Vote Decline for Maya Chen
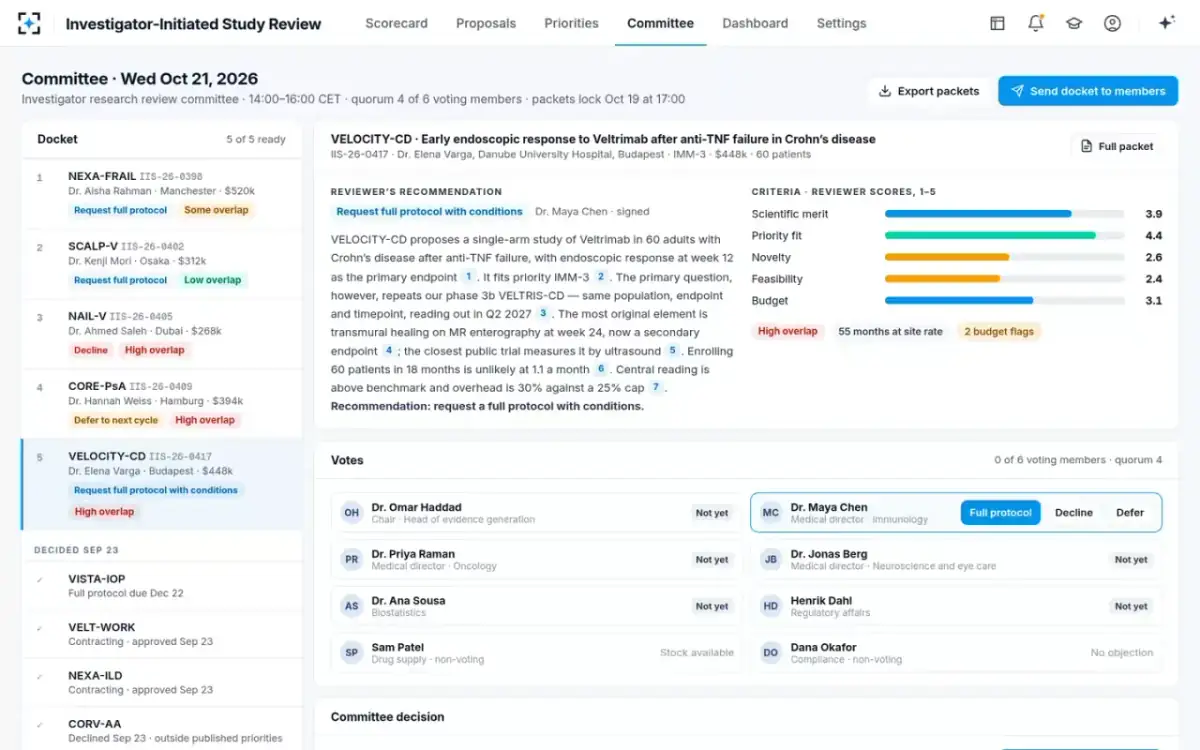Viewport: 1200px width, 750px height. click(1074, 513)
